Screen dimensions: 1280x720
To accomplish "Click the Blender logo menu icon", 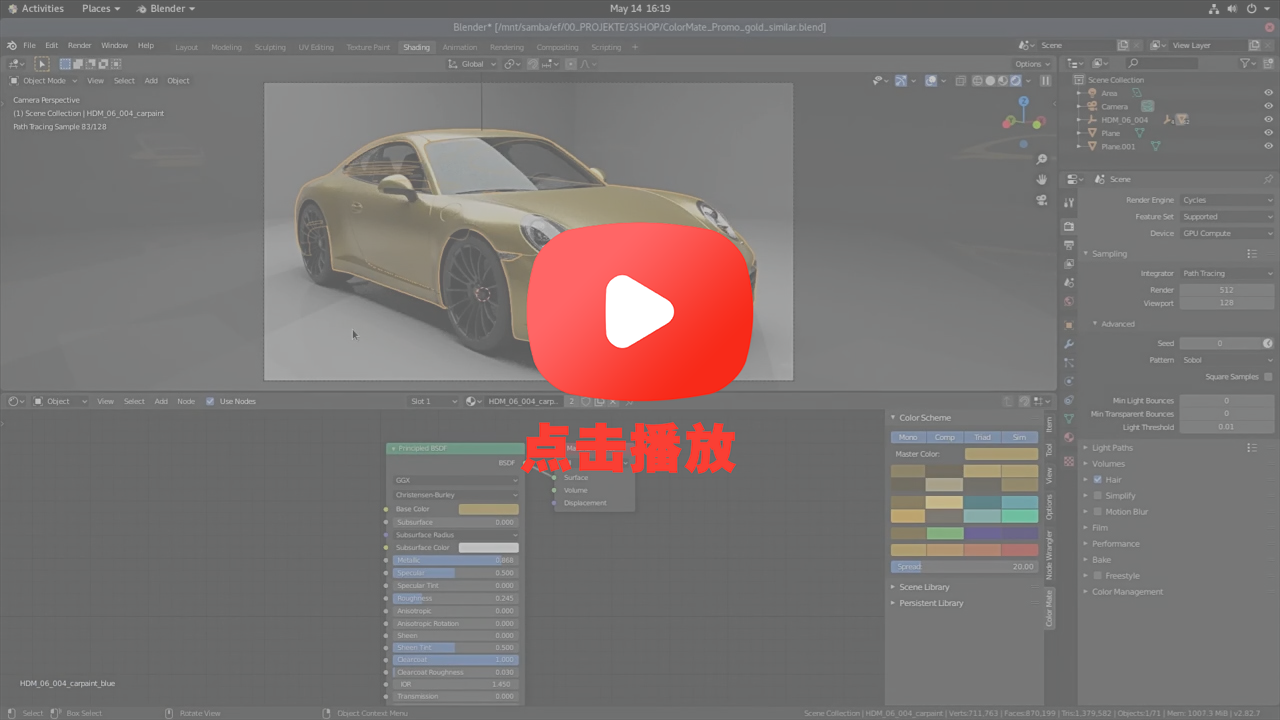I will [x=12, y=46].
